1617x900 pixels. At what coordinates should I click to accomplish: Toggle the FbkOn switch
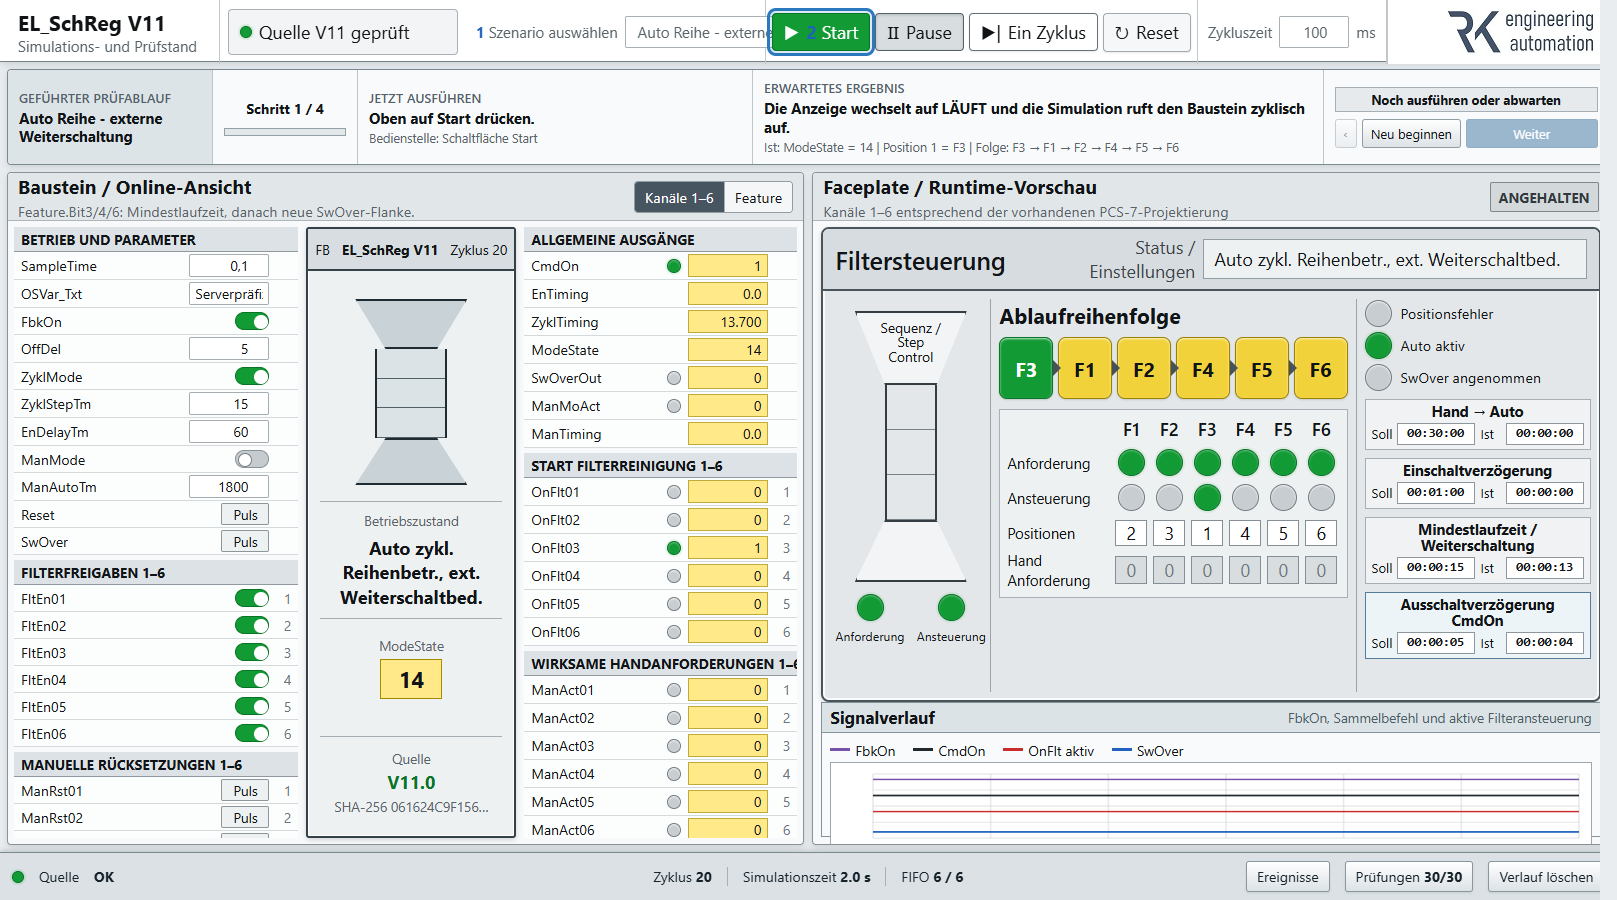(252, 321)
